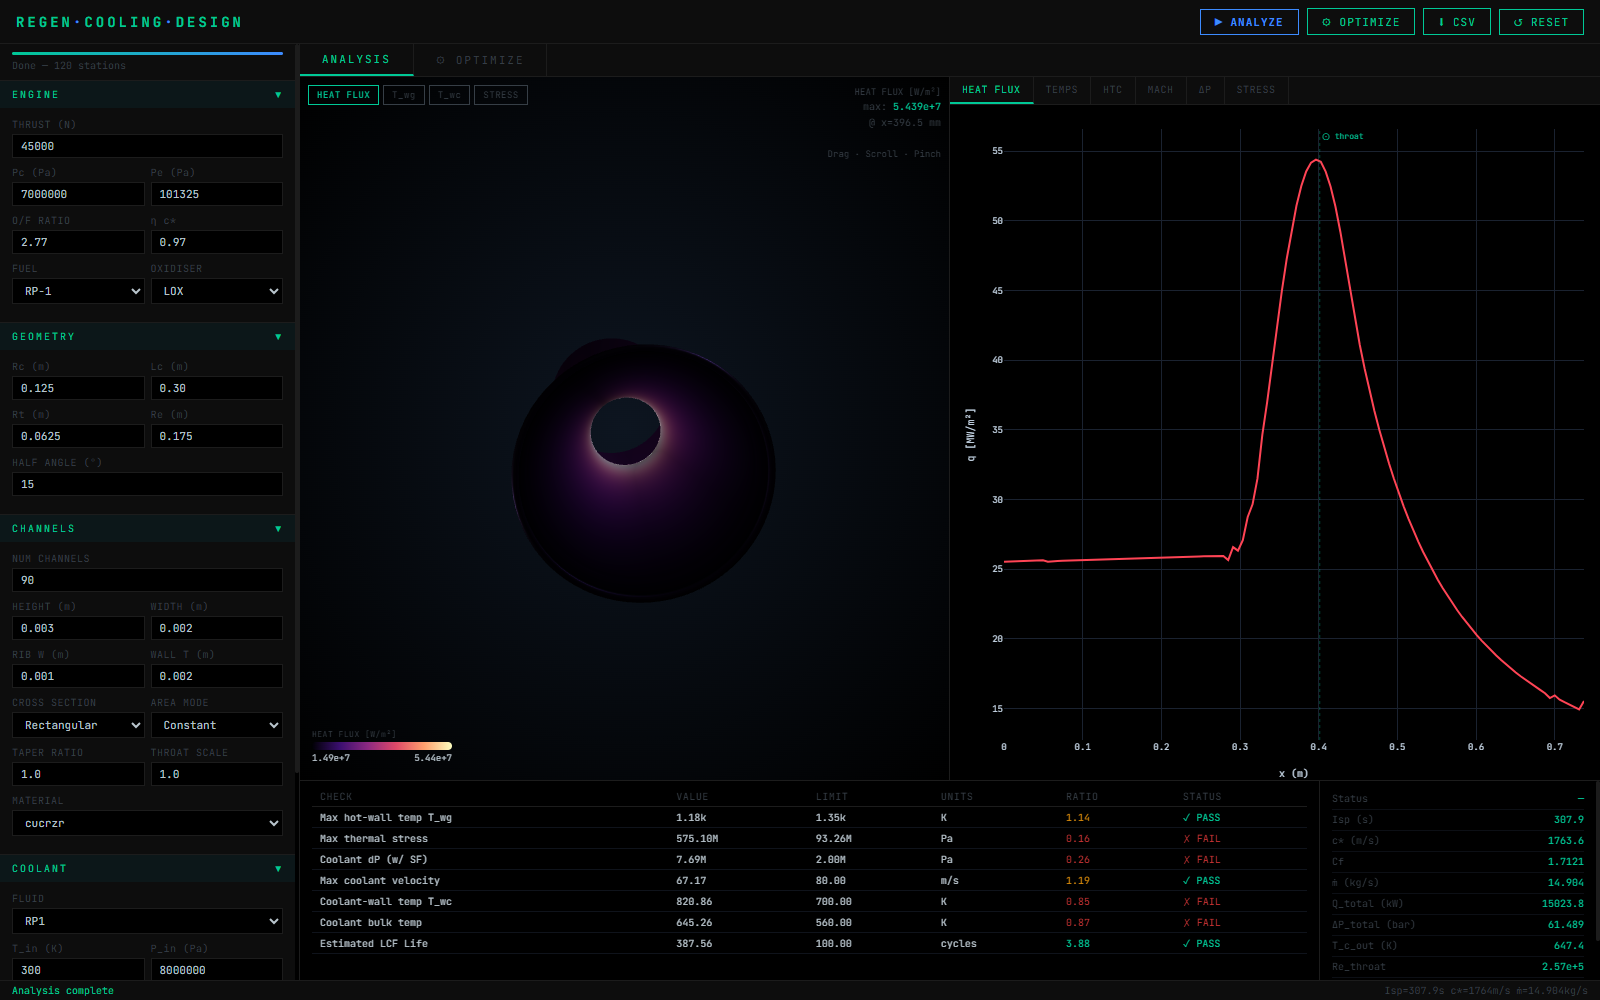Select the HEAT FLUX 3D view toggle
The width and height of the screenshot is (1600, 1000).
pos(343,95)
